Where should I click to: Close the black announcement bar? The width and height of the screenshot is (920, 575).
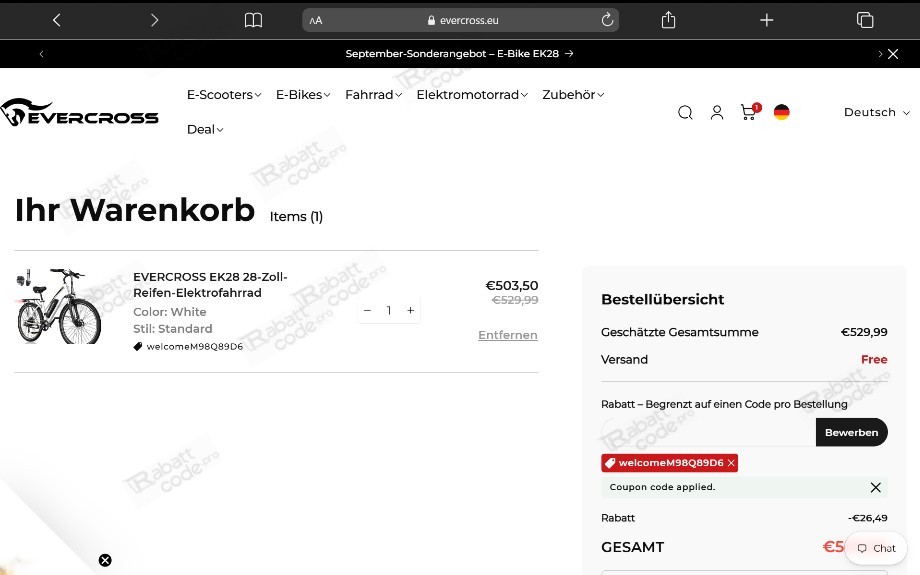[x=893, y=54]
